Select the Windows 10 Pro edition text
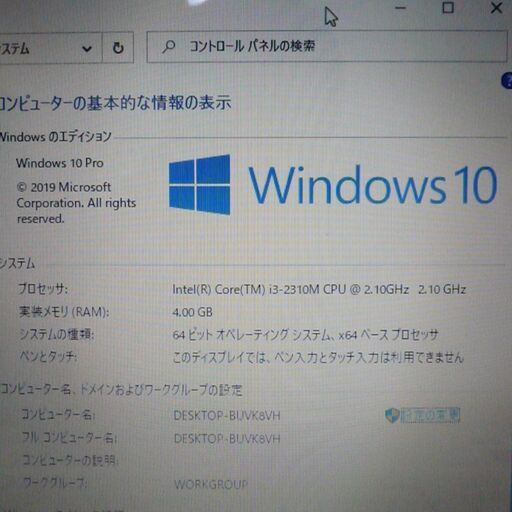The width and height of the screenshot is (512, 512). (x=60, y=163)
